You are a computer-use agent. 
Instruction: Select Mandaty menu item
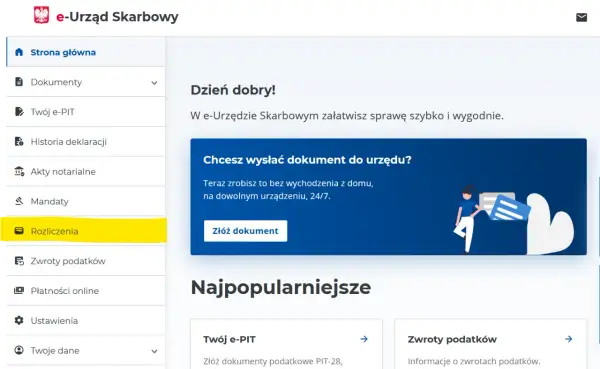86,201
